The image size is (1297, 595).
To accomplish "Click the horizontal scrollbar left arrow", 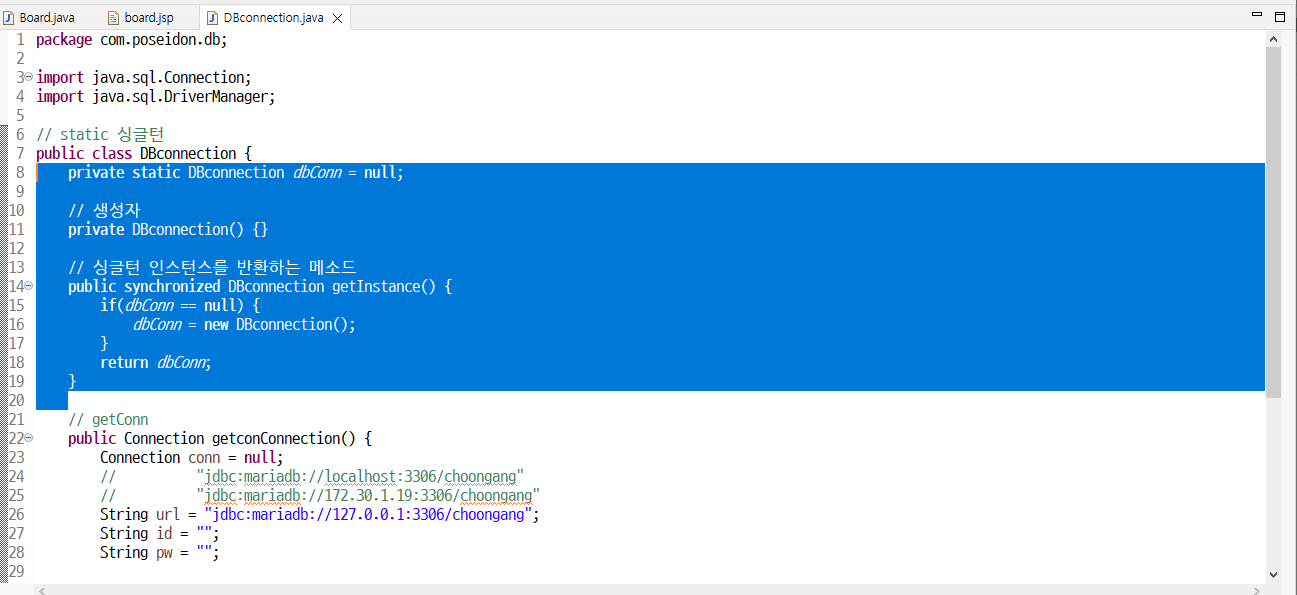I will [x=43, y=590].
